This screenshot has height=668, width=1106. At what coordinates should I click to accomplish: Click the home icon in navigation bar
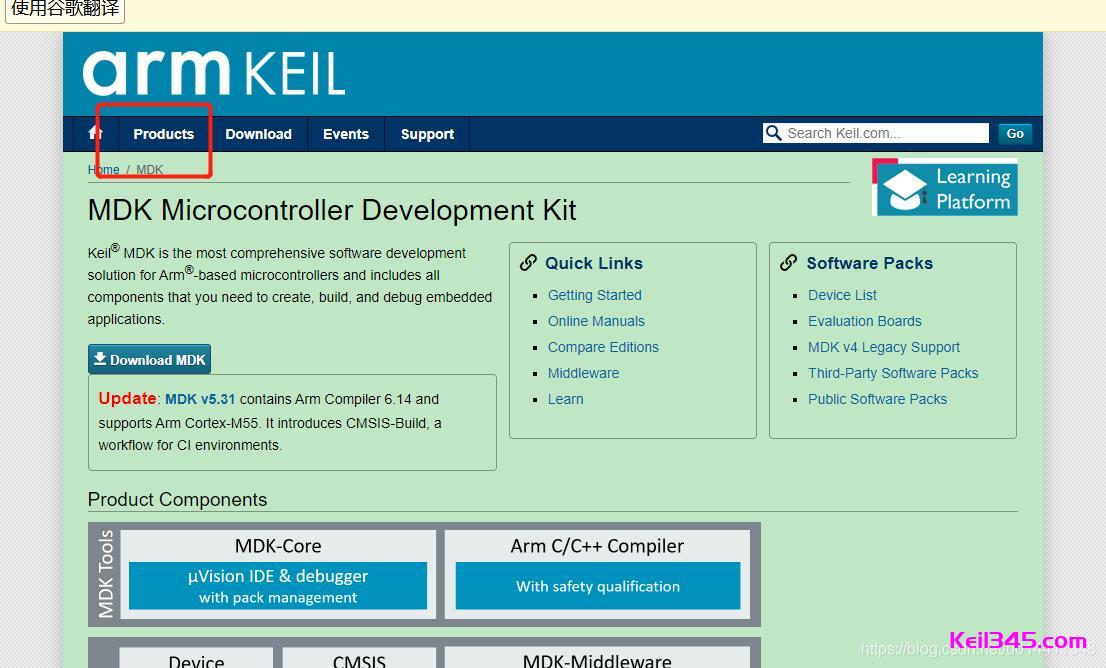[x=95, y=133]
